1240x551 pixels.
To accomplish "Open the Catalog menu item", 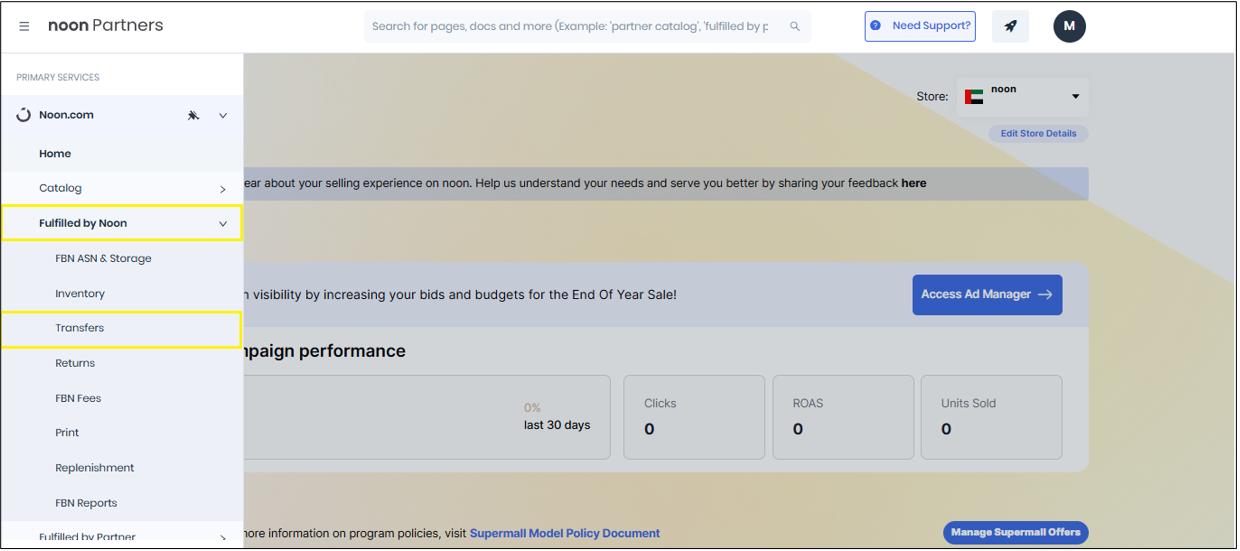I will [60, 188].
